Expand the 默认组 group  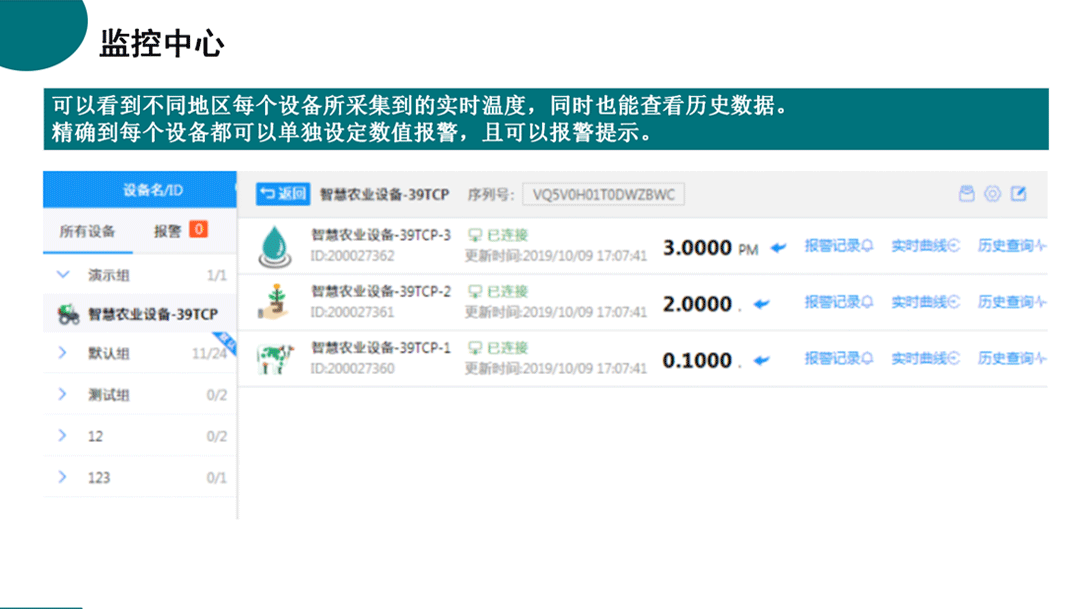pos(63,353)
